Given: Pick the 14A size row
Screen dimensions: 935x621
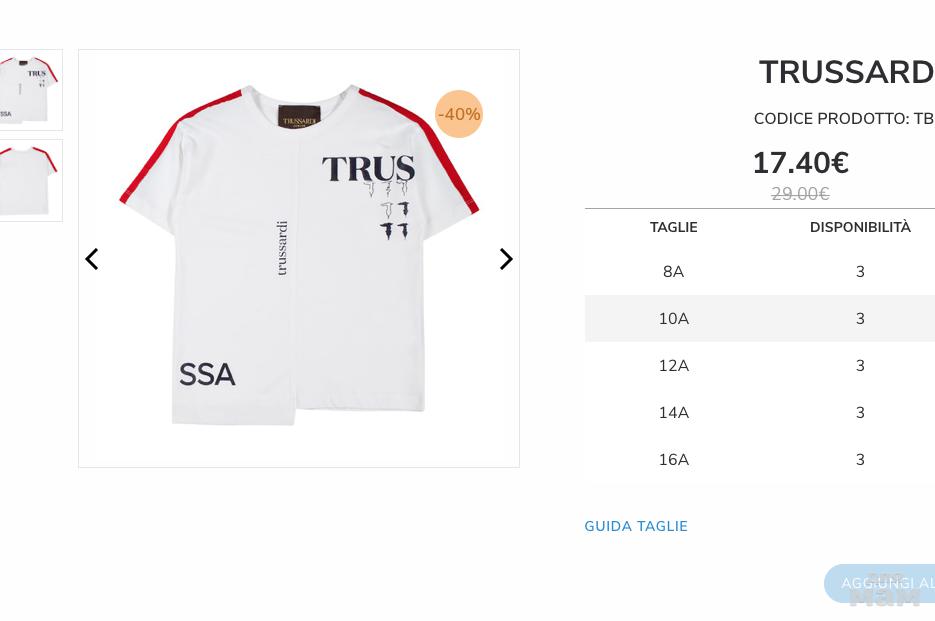Looking at the screenshot, I should tap(673, 413).
